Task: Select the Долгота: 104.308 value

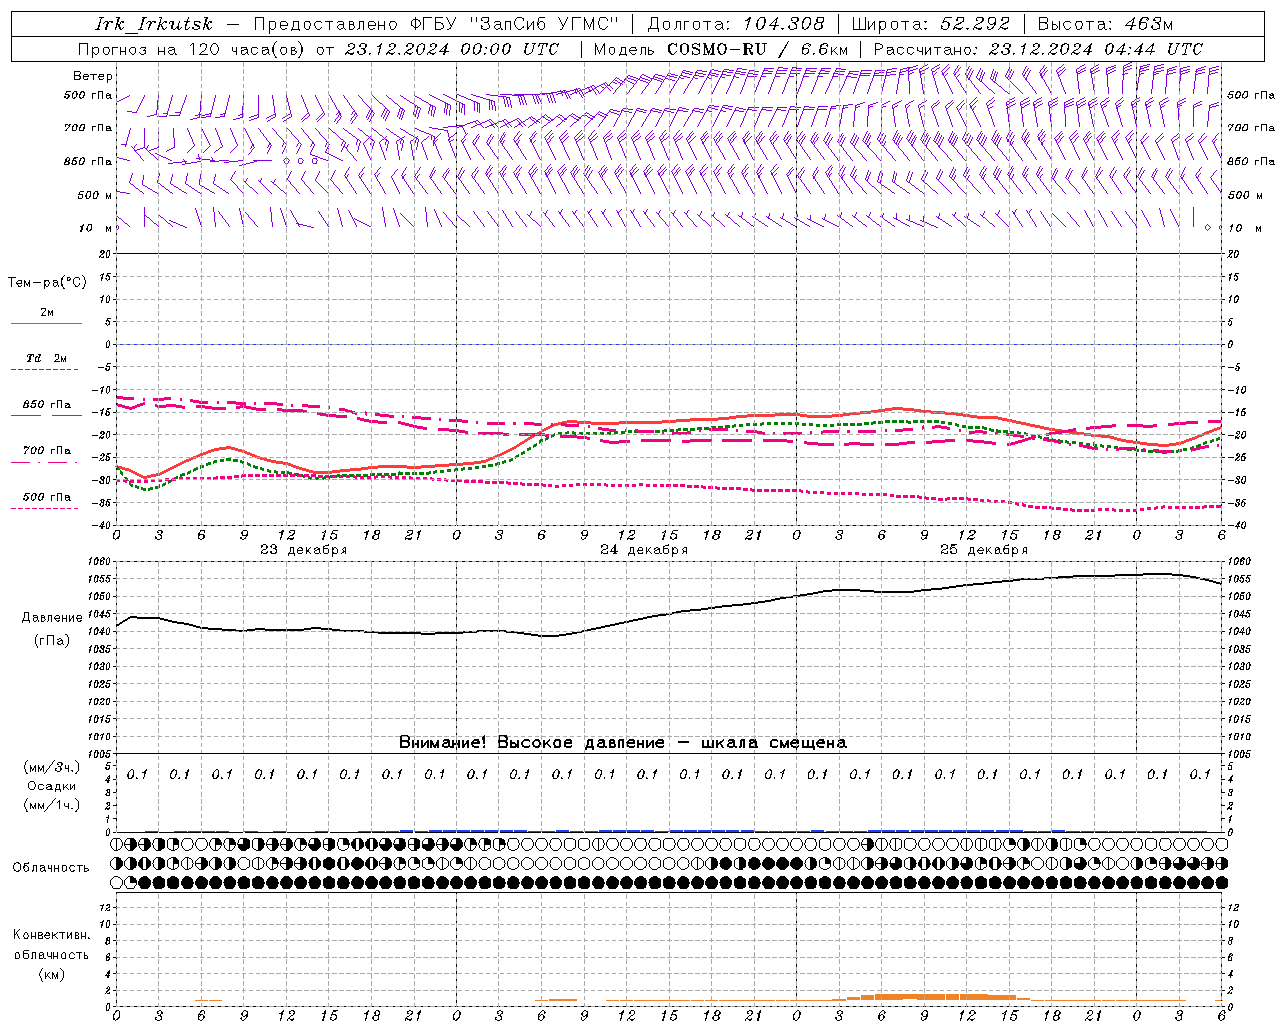Action: [736, 24]
